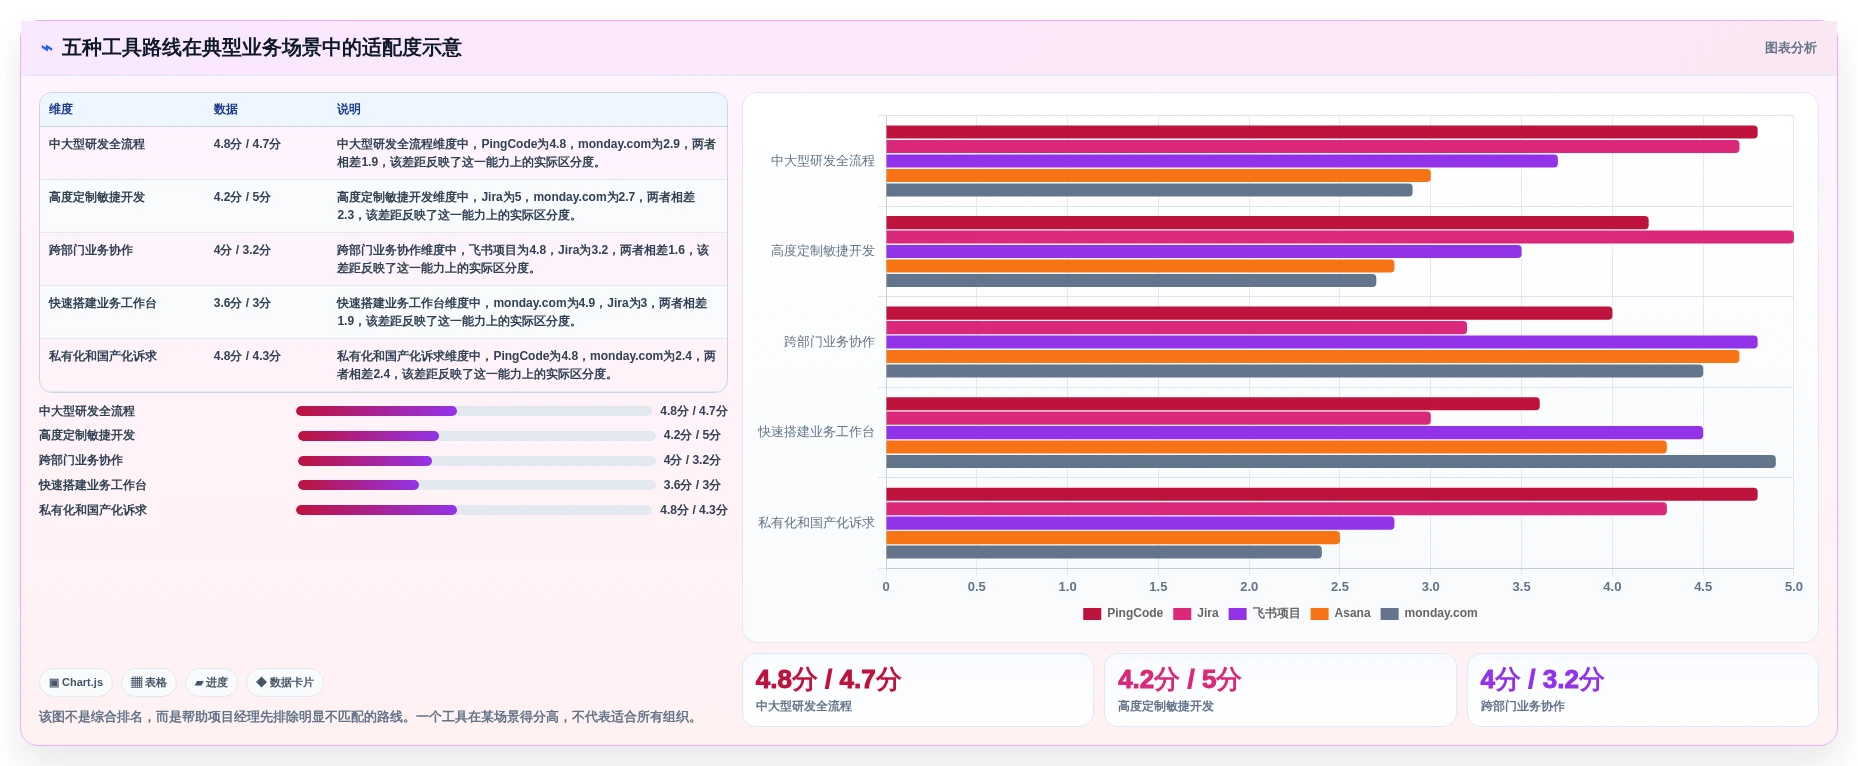This screenshot has height=766, width=1858.
Task: Click Jira bar in 高度定制敏捷开发 group
Action: tap(1339, 237)
